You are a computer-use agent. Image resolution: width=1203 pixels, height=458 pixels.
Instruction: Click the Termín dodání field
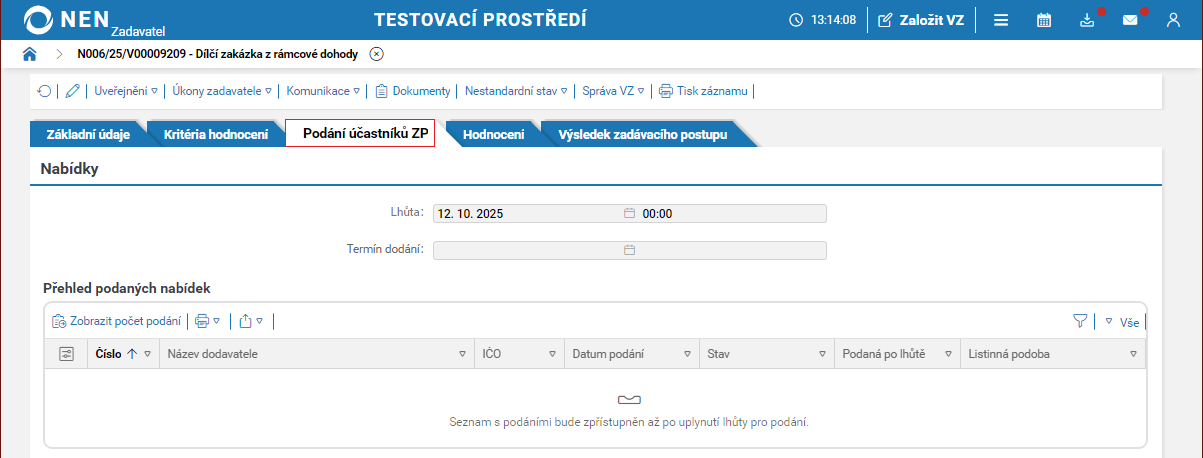coord(630,250)
